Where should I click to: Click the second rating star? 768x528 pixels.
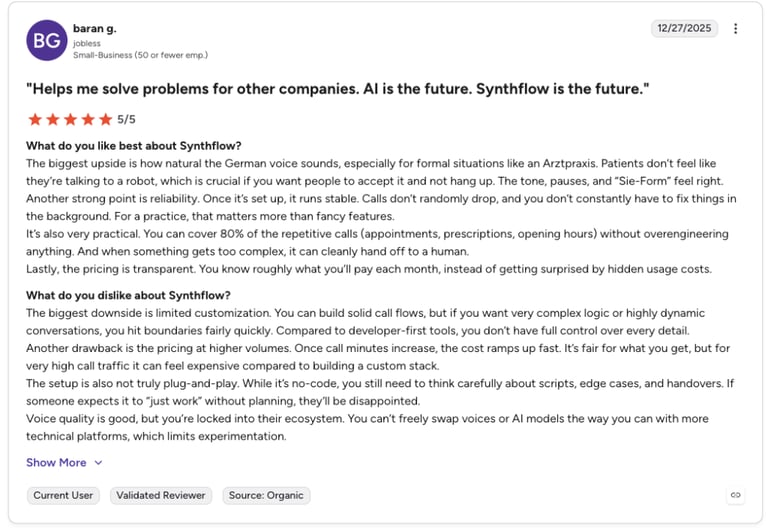[52, 120]
